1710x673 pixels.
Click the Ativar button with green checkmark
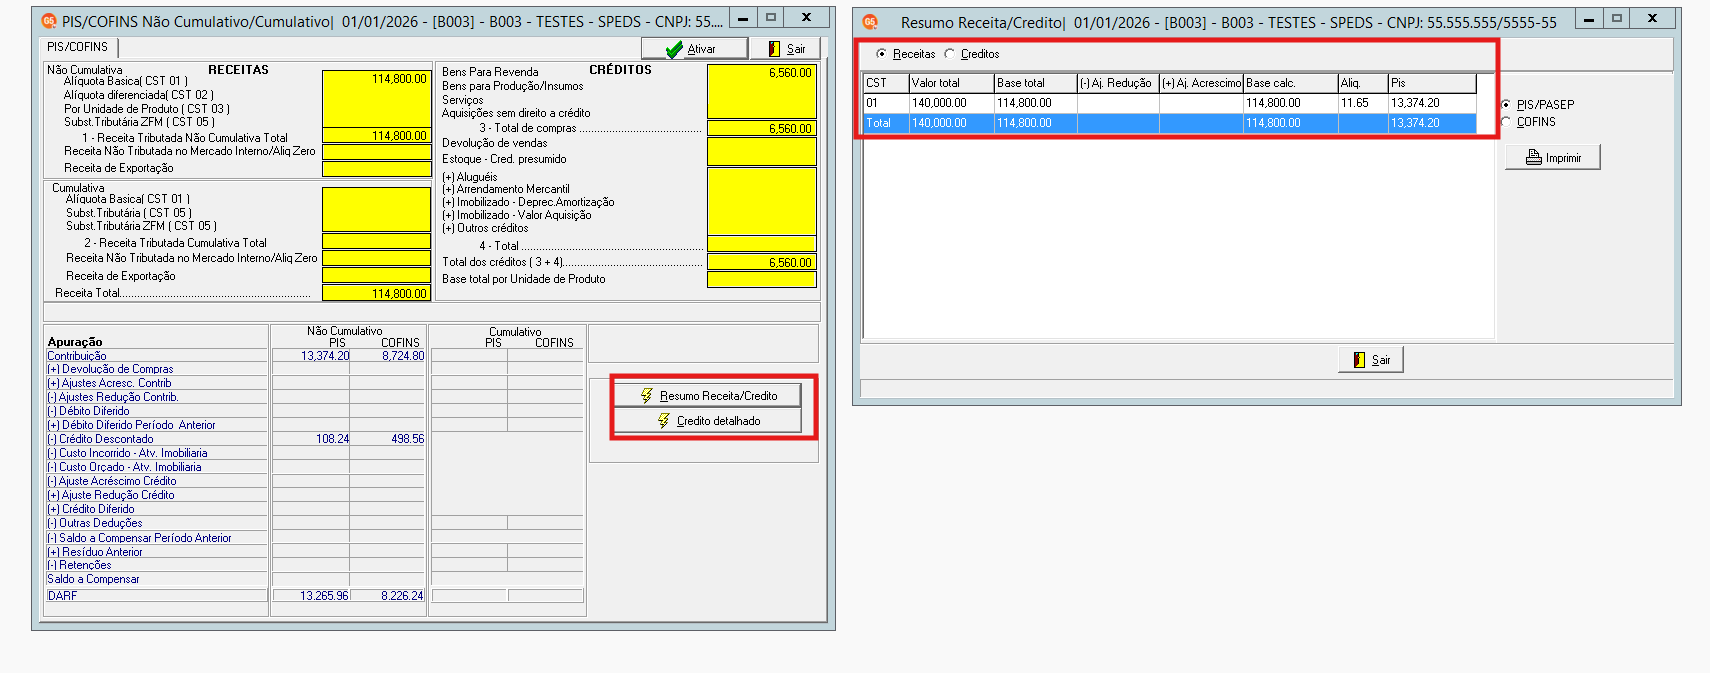(x=694, y=48)
